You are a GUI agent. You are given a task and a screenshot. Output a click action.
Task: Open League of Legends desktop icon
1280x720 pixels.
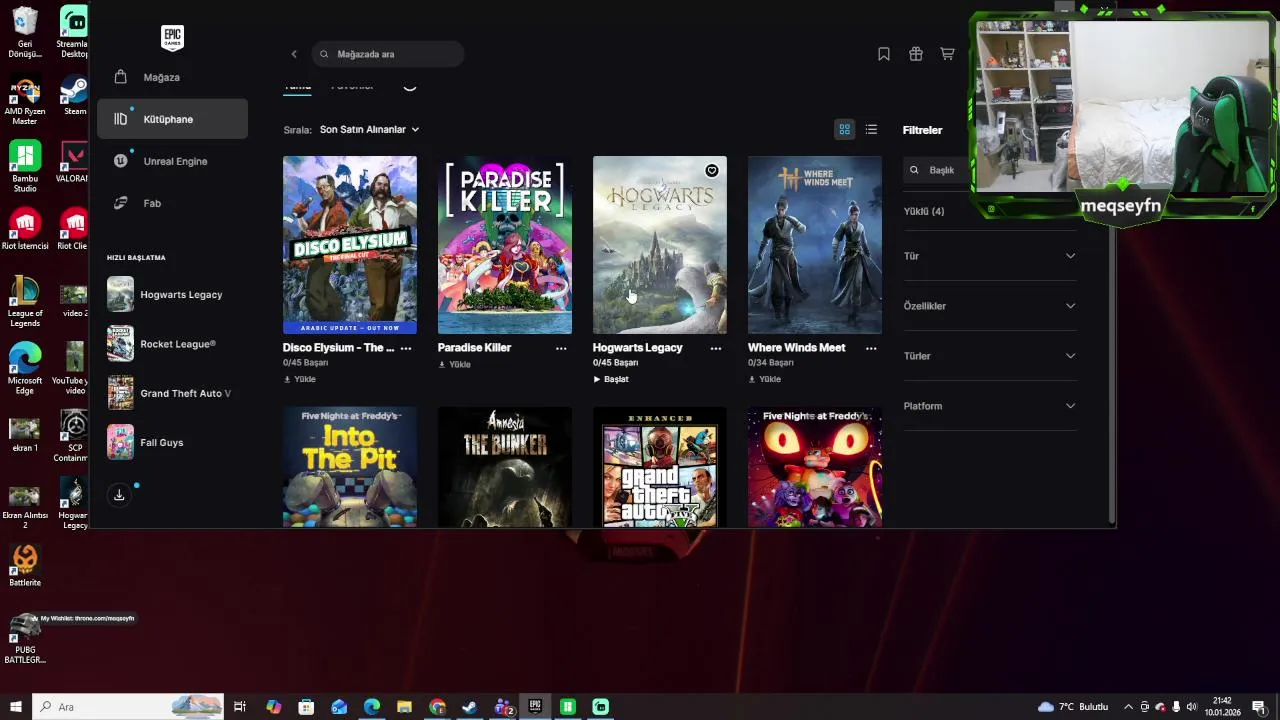[25, 300]
